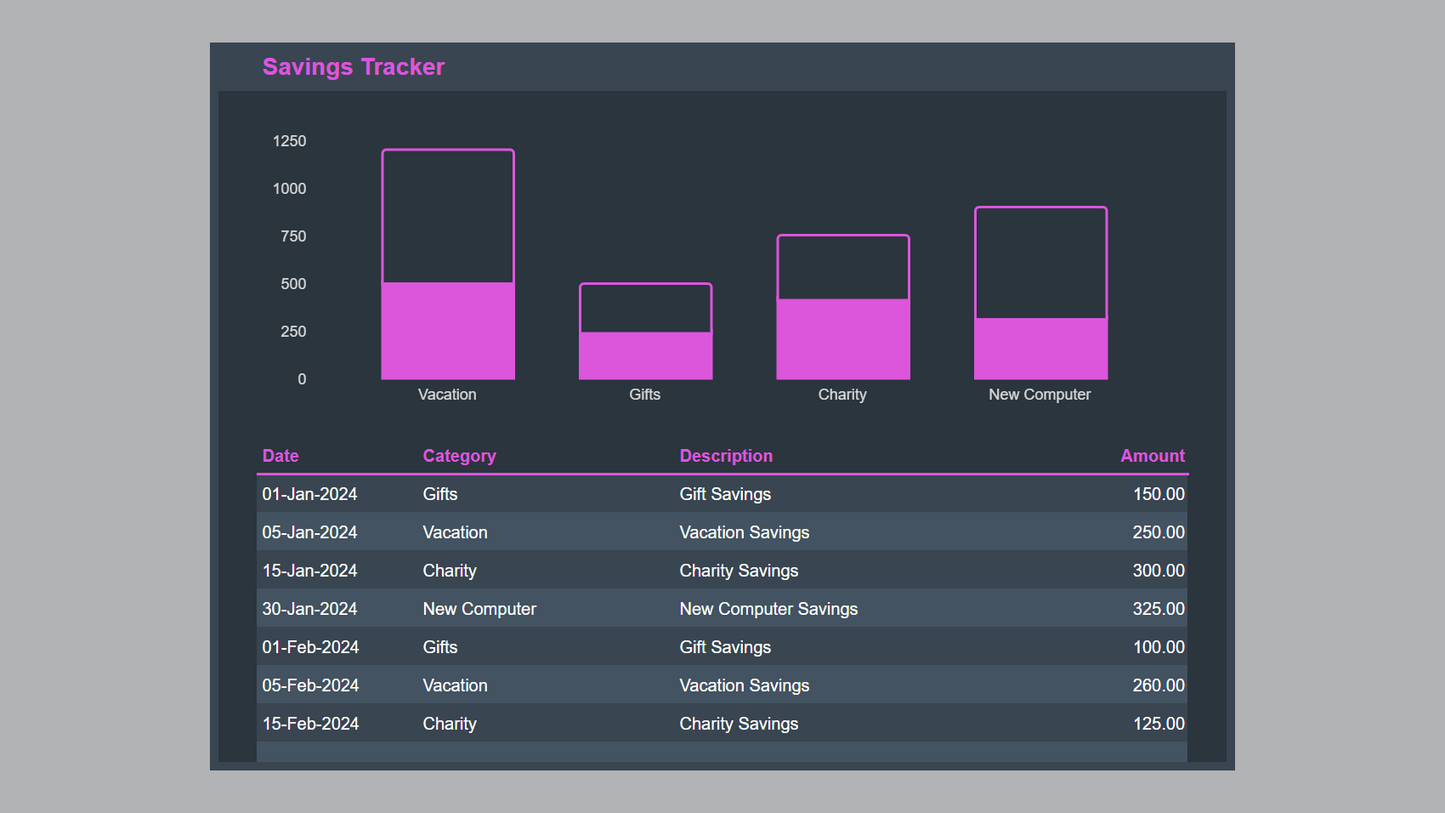Select the 325.00 amount cell
Viewport: 1445px width, 813px height.
click(1158, 609)
